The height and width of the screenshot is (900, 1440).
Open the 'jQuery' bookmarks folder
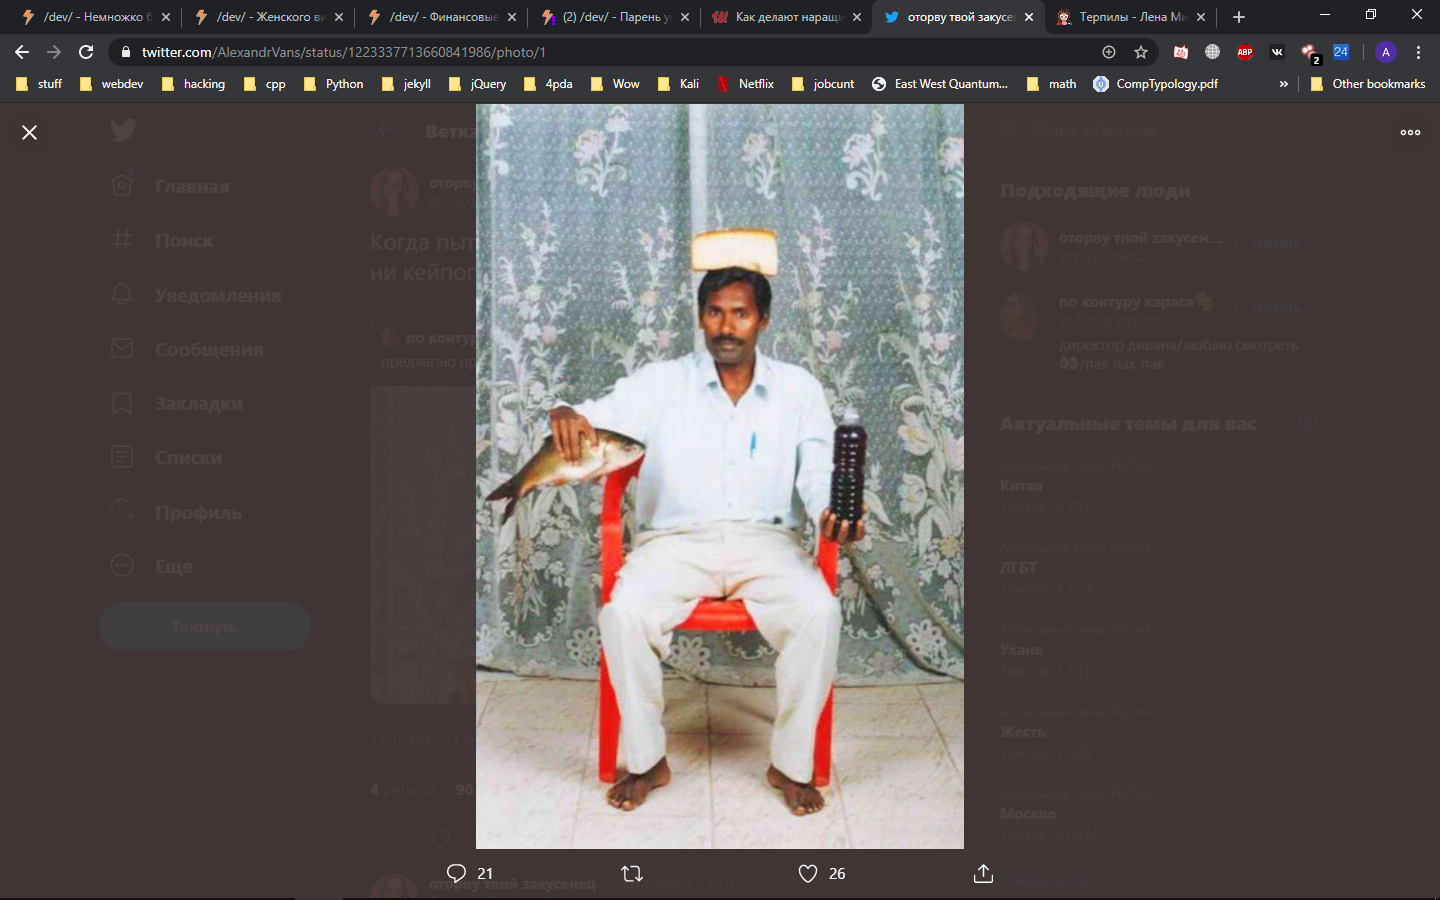(x=478, y=84)
